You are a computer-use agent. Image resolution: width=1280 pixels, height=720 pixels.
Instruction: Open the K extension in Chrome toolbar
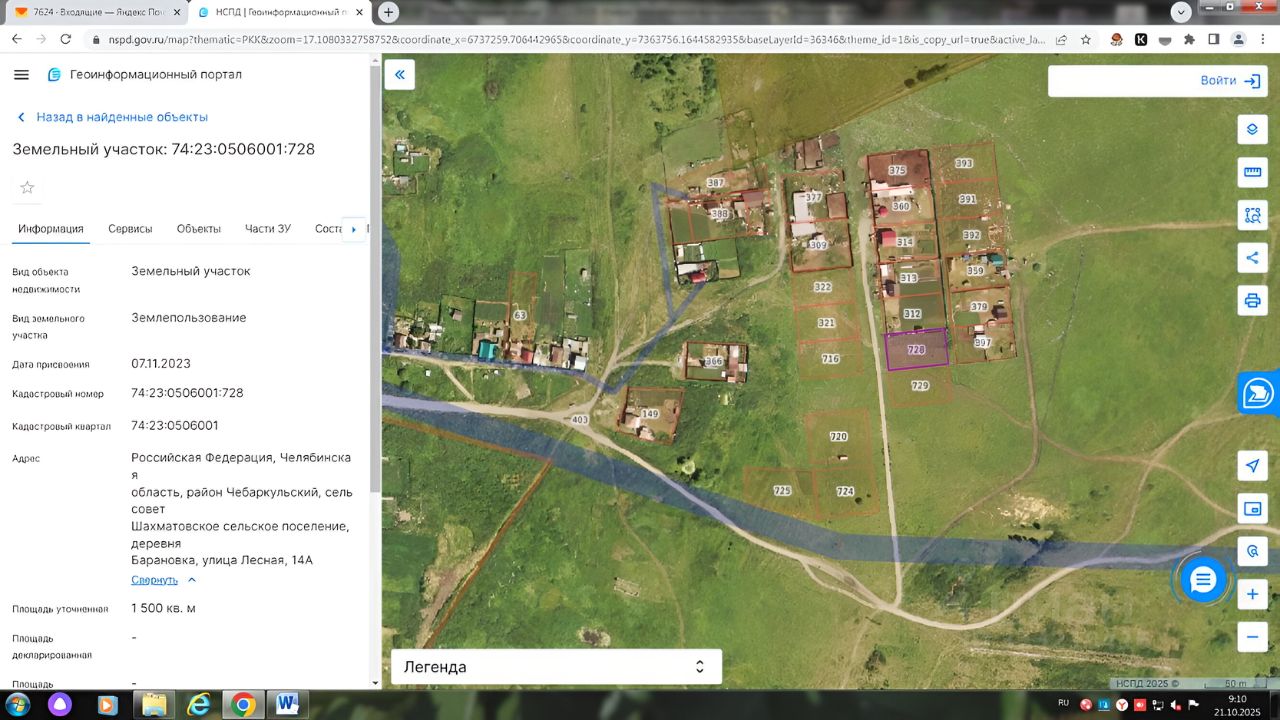click(x=1141, y=39)
